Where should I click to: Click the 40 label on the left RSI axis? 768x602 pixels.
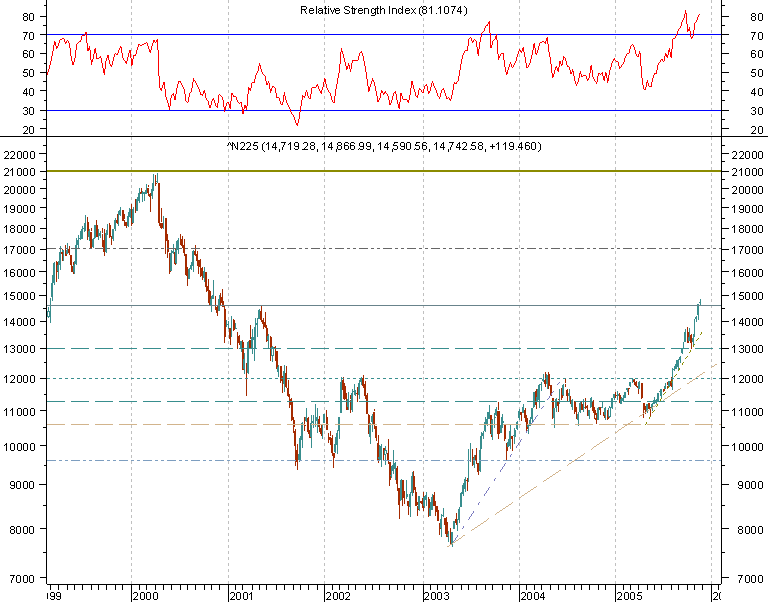point(28,92)
